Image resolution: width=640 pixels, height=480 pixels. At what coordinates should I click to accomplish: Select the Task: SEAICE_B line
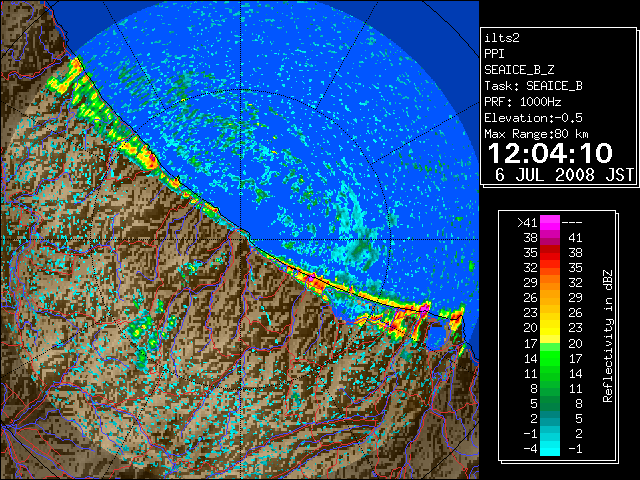(x=533, y=86)
